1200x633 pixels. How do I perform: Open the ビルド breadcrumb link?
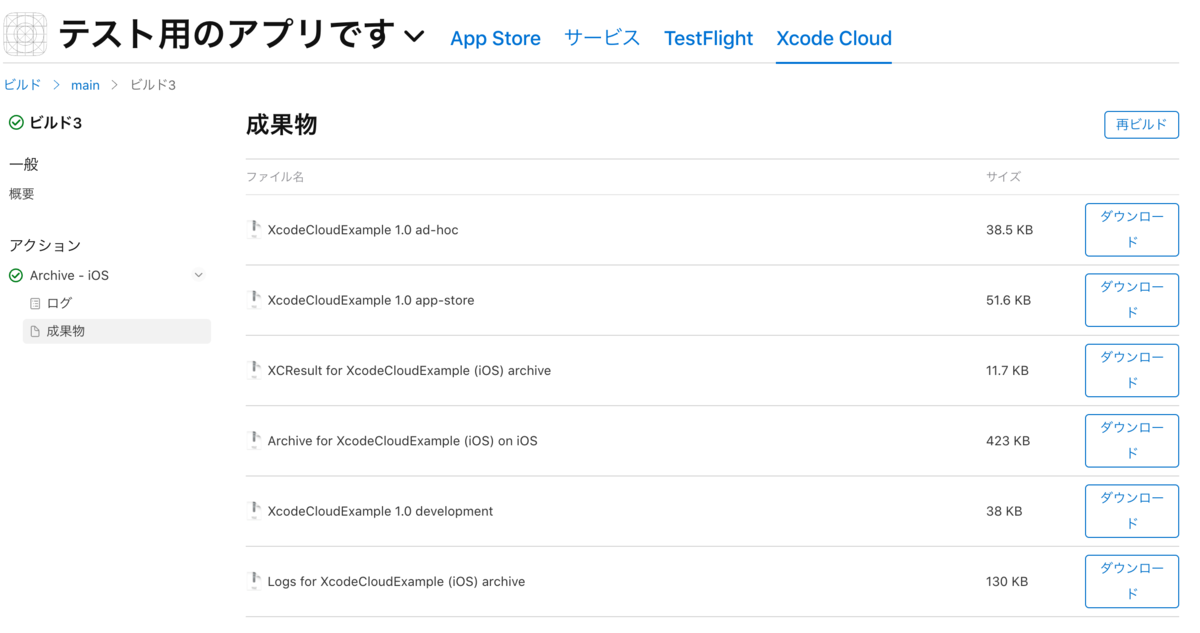pos(21,85)
